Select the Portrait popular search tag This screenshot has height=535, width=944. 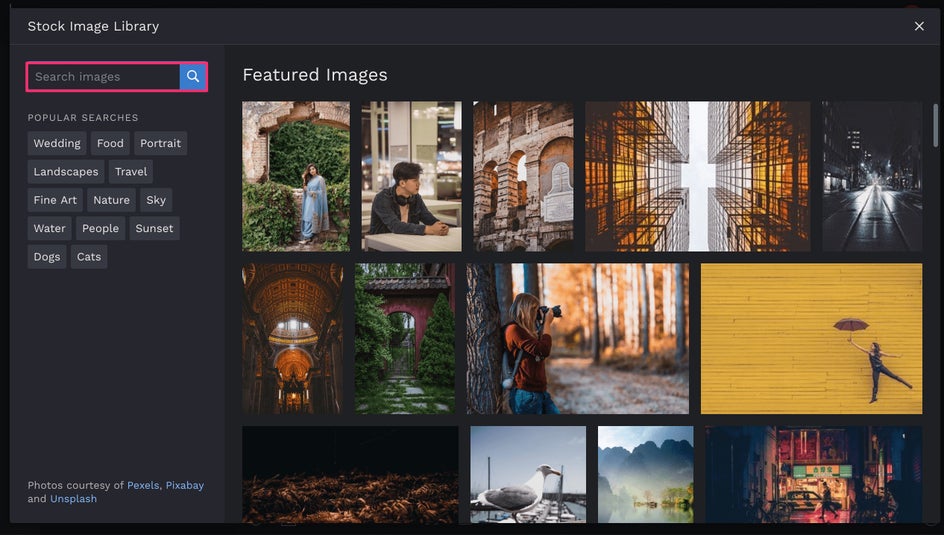161,143
